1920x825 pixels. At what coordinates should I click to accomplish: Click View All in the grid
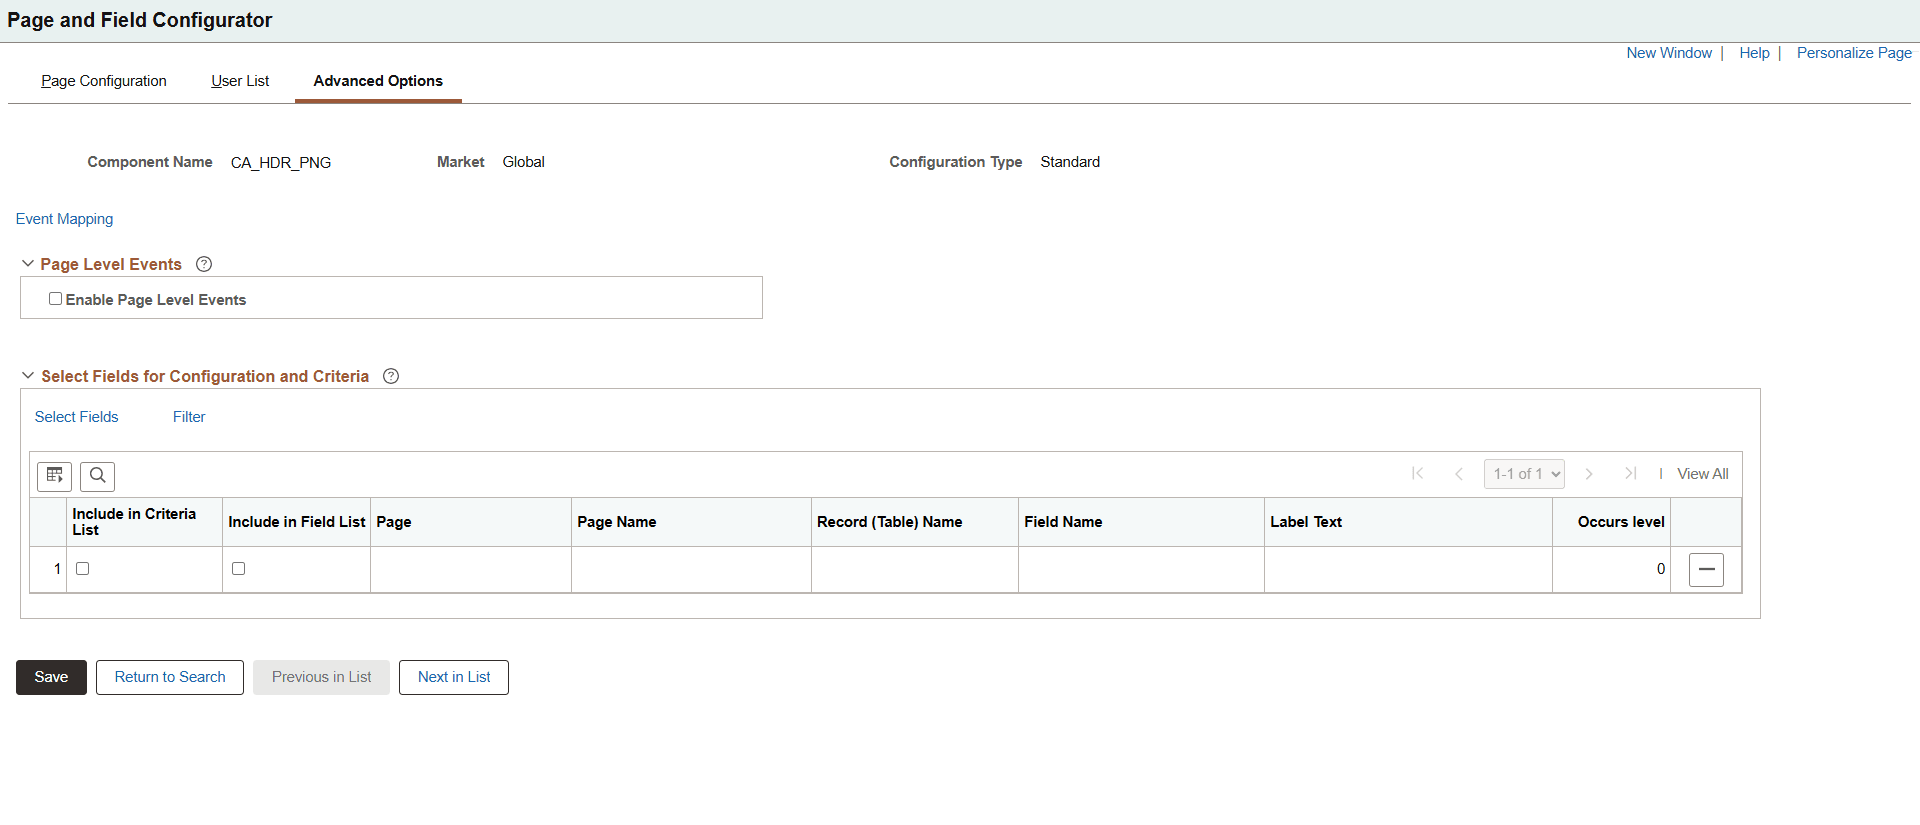1703,474
